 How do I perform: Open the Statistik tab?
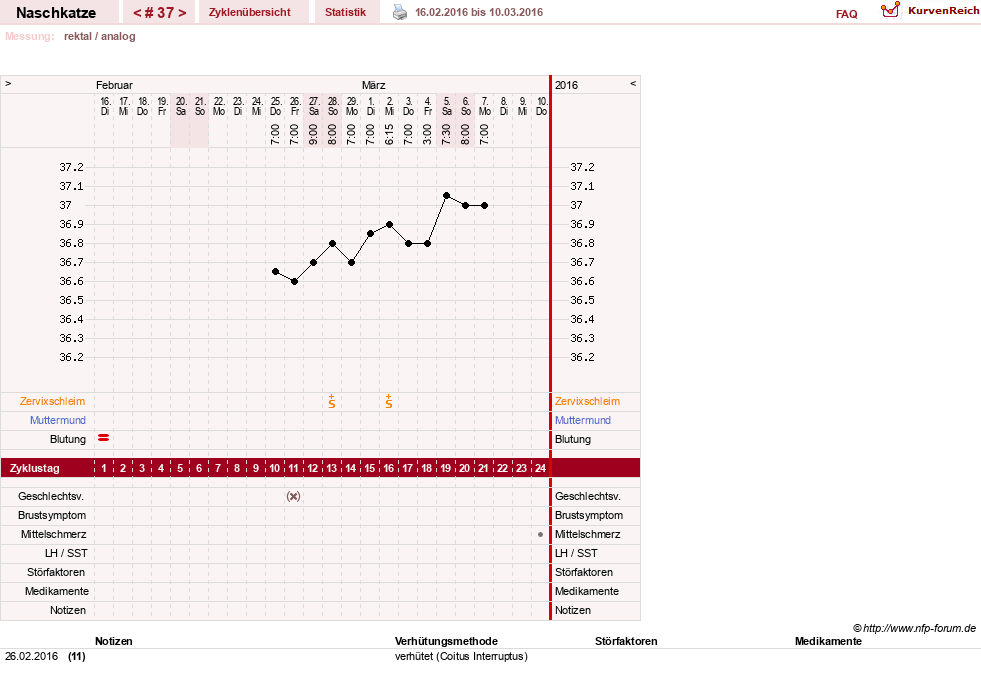[x=345, y=12]
